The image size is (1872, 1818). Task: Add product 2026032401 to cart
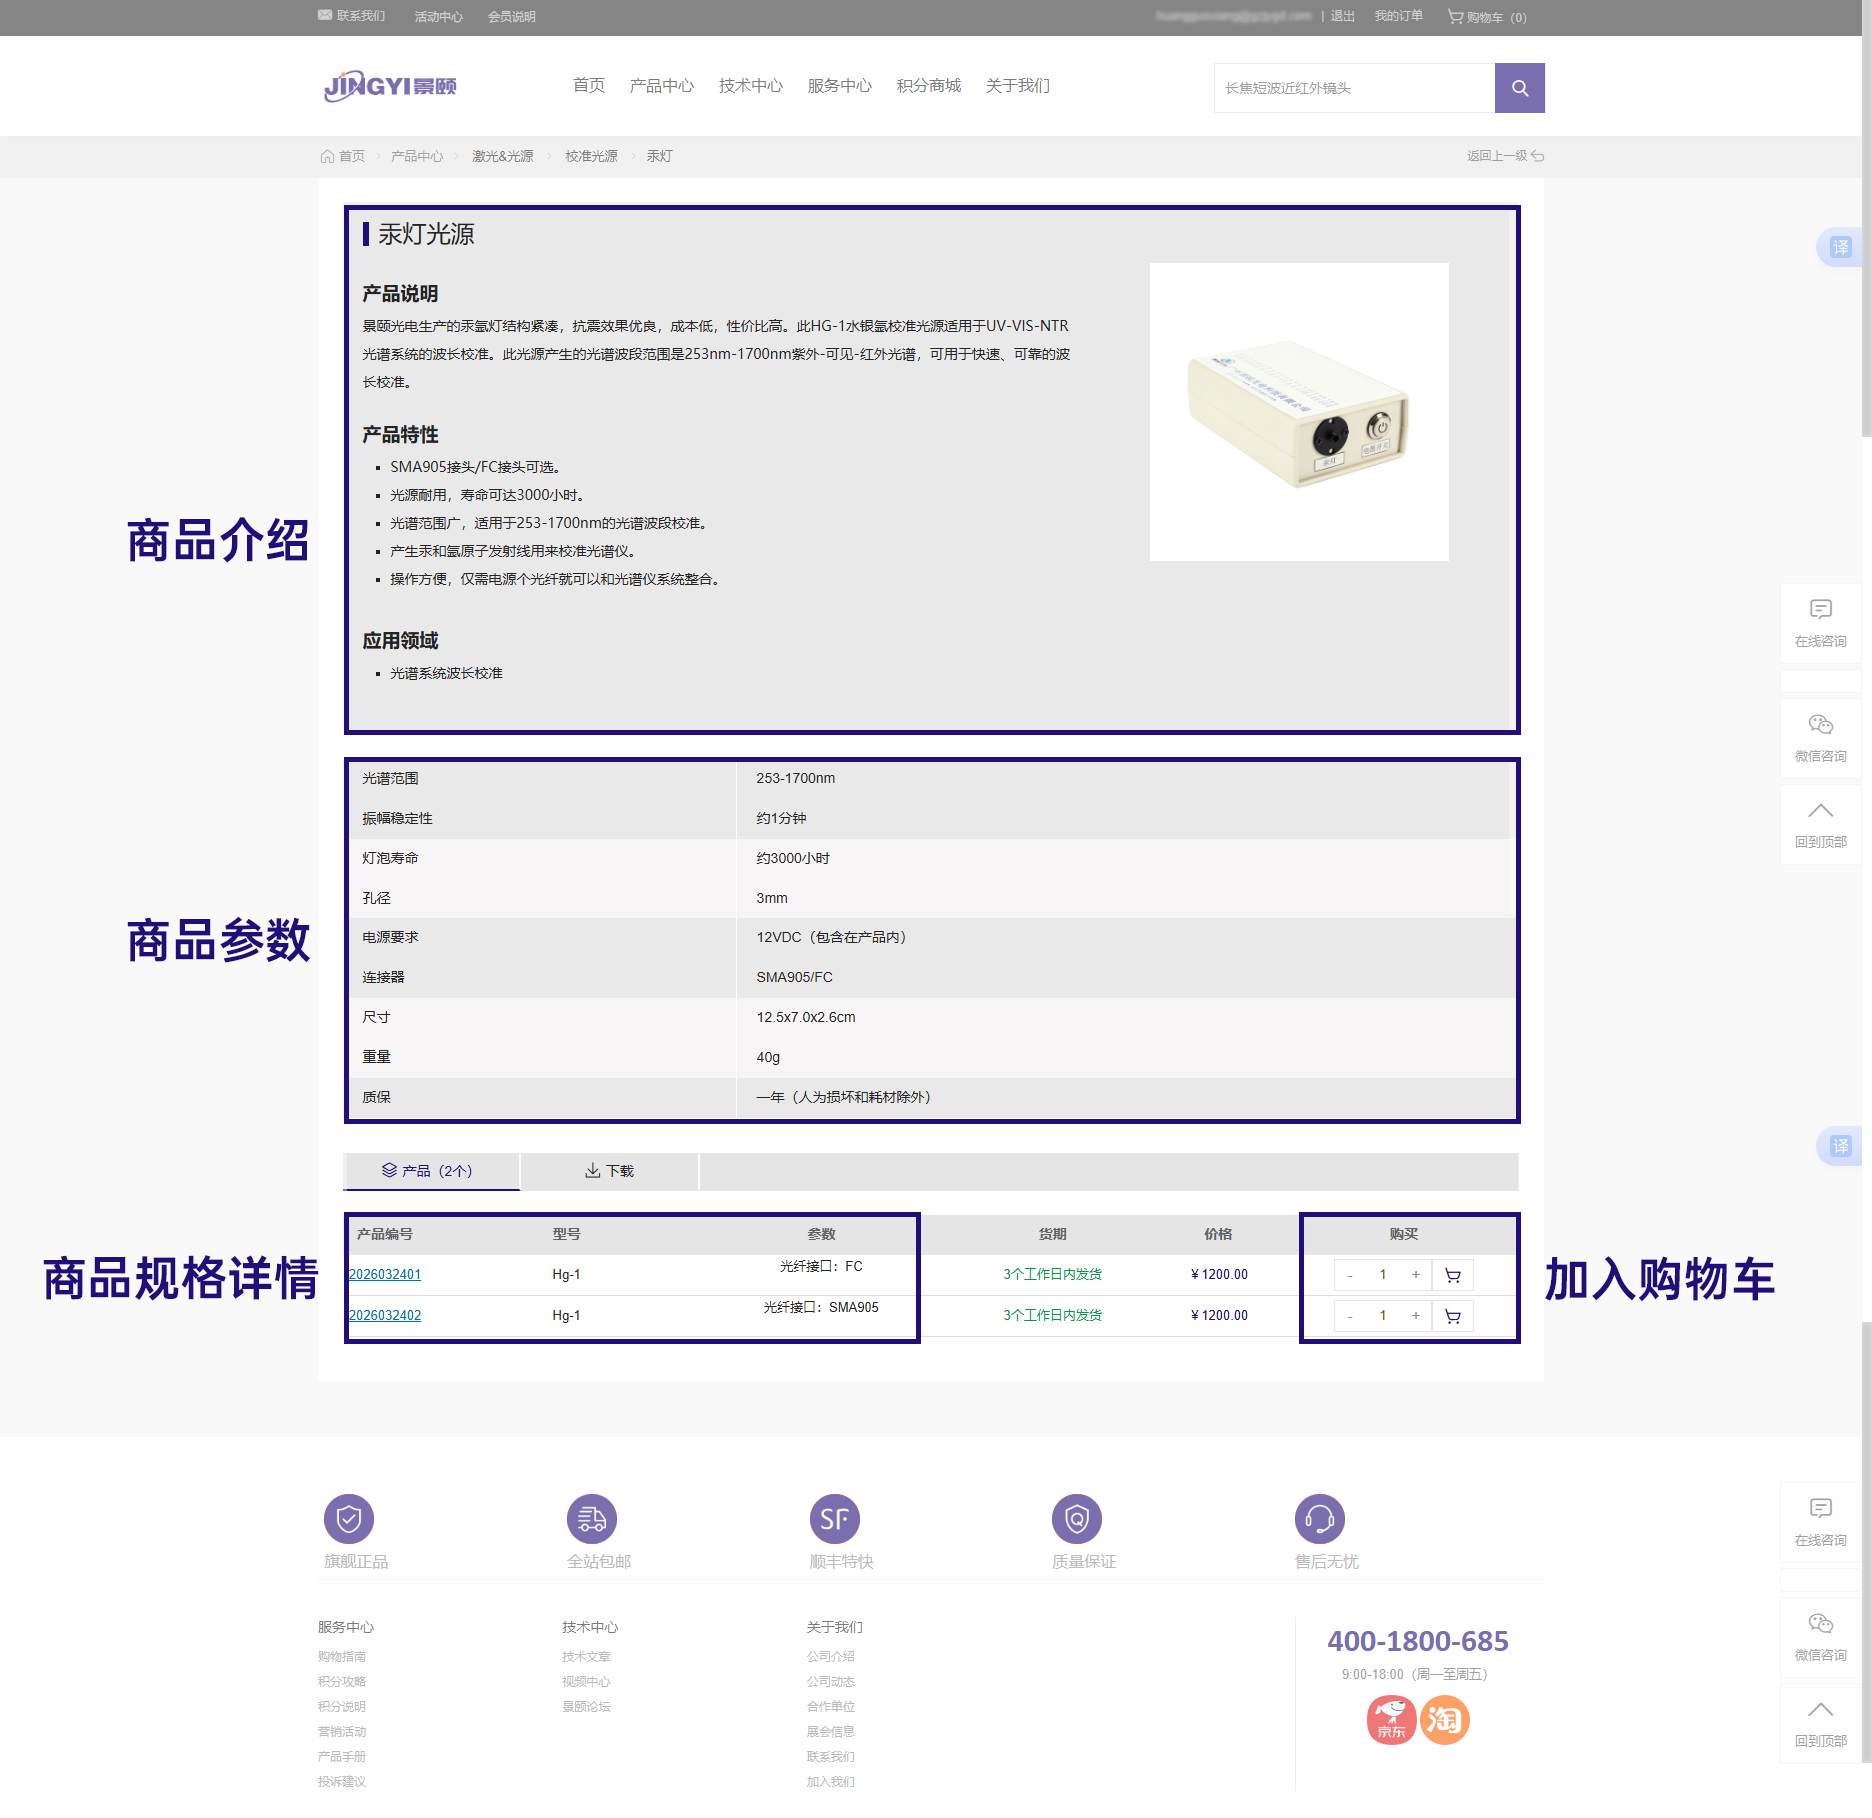click(x=1453, y=1275)
